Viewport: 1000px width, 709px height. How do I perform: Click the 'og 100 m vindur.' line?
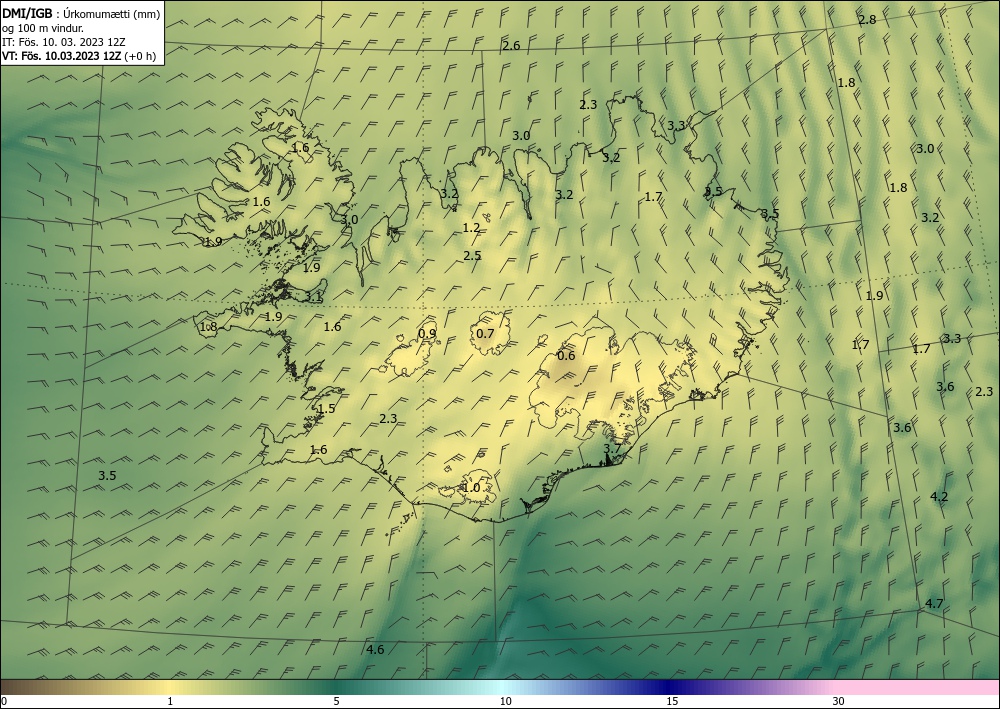coord(43,28)
